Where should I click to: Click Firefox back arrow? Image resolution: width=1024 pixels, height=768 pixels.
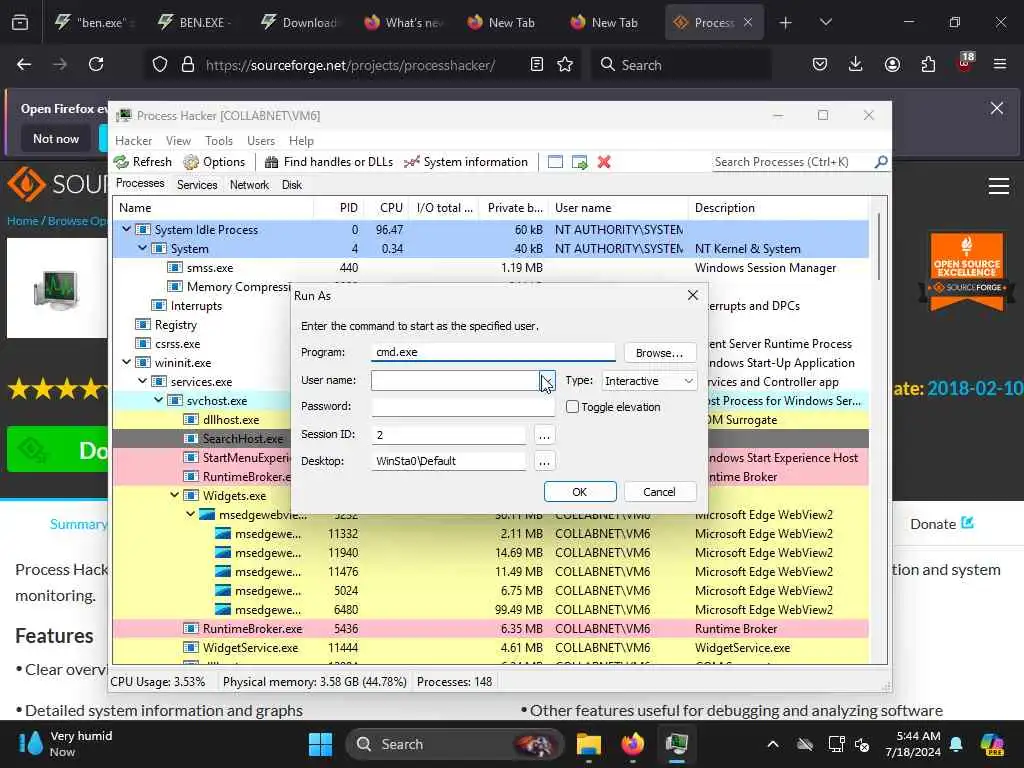click(24, 64)
